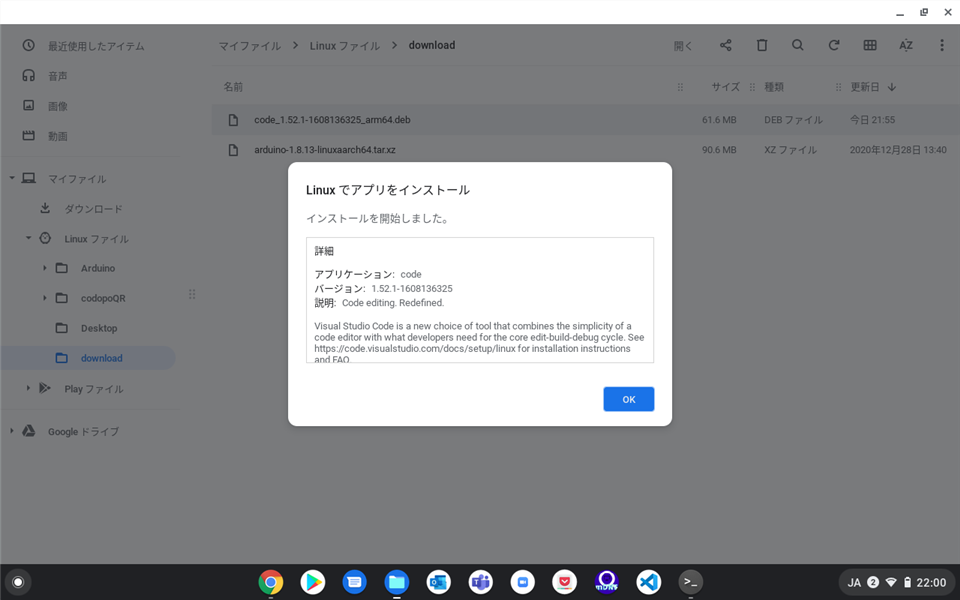Viewport: 960px width, 600px height.
Task: Click OK in the install dialog
Action: (x=628, y=399)
